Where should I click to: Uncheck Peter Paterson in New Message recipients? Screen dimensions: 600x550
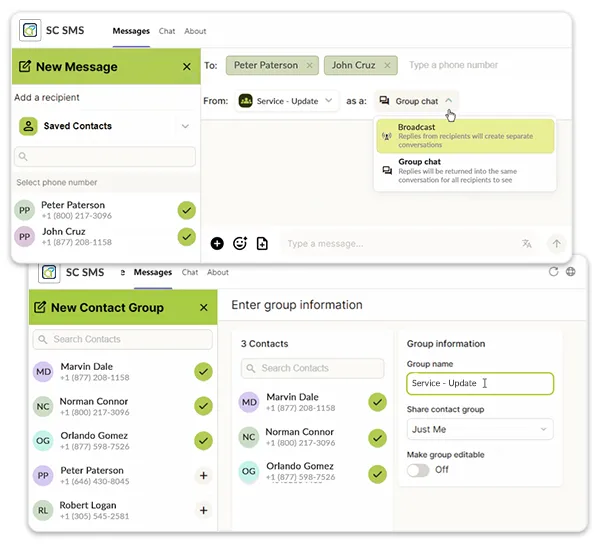pos(187,210)
